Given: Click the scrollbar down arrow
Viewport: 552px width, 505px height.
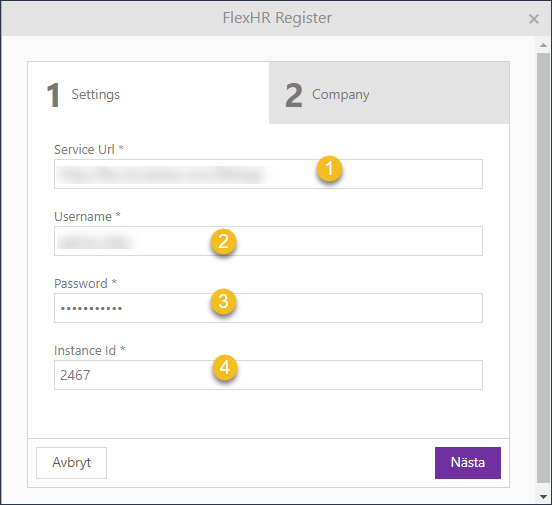Looking at the screenshot, I should point(543,497).
